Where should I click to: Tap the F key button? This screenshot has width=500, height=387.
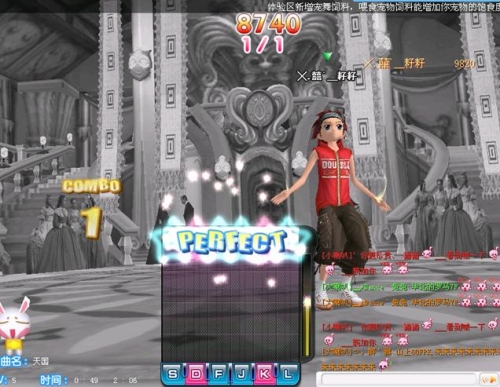[219, 374]
